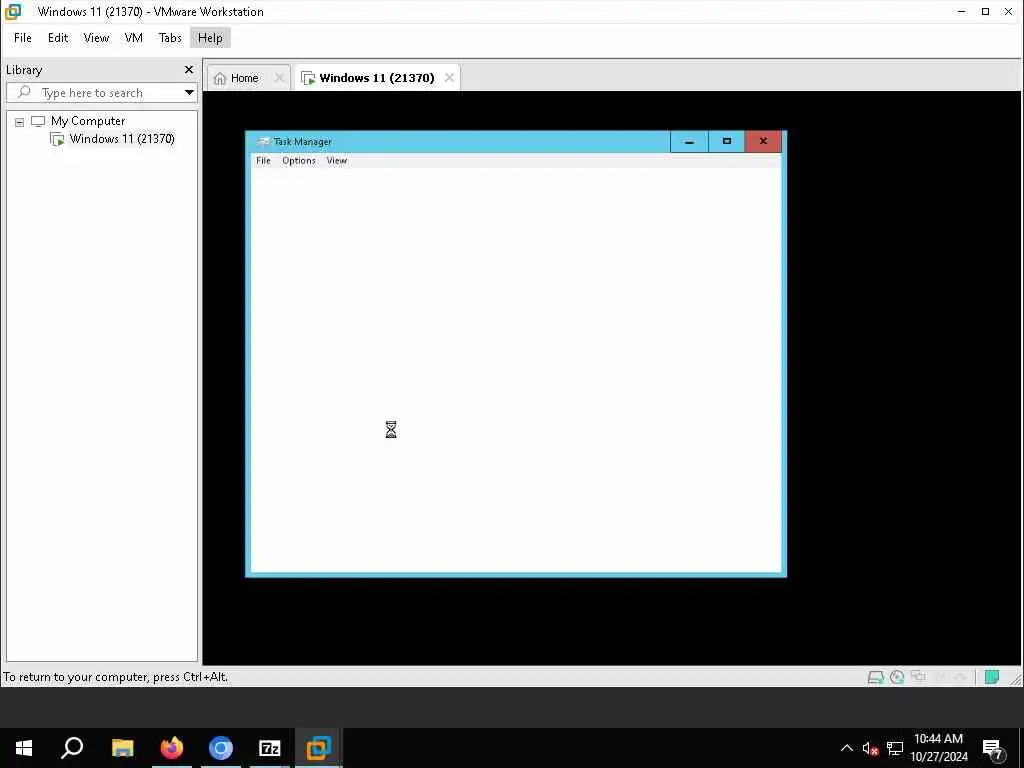Minimize the VMware Workstation window
Screen dimensions: 1024x768
[x=961, y=12]
